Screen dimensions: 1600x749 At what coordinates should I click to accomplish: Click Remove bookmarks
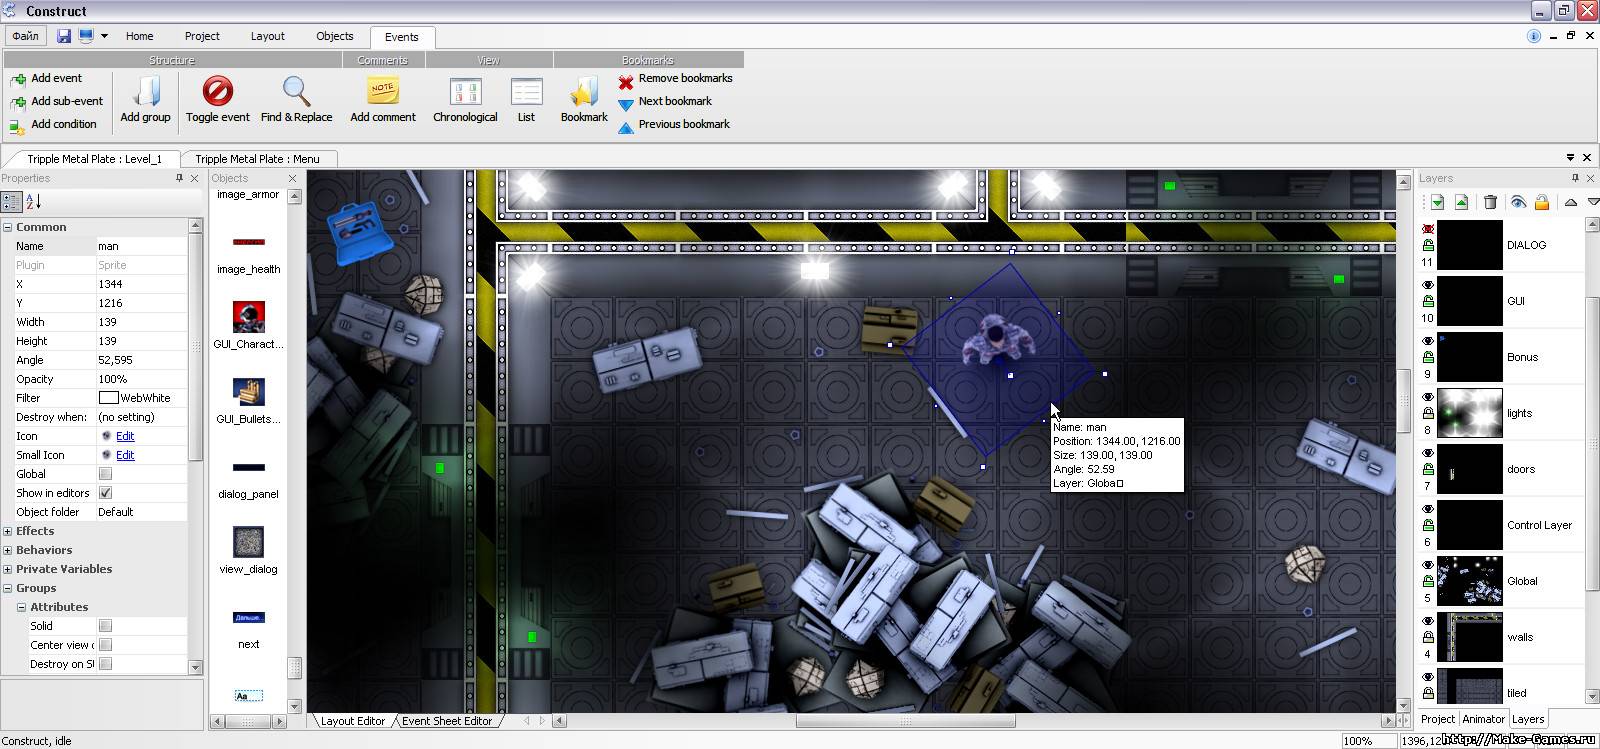click(x=675, y=78)
